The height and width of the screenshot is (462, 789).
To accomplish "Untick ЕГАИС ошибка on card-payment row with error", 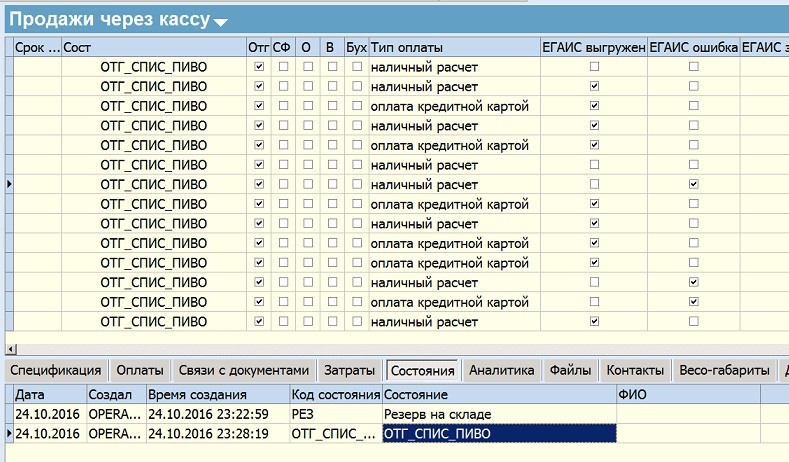I will coord(694,302).
